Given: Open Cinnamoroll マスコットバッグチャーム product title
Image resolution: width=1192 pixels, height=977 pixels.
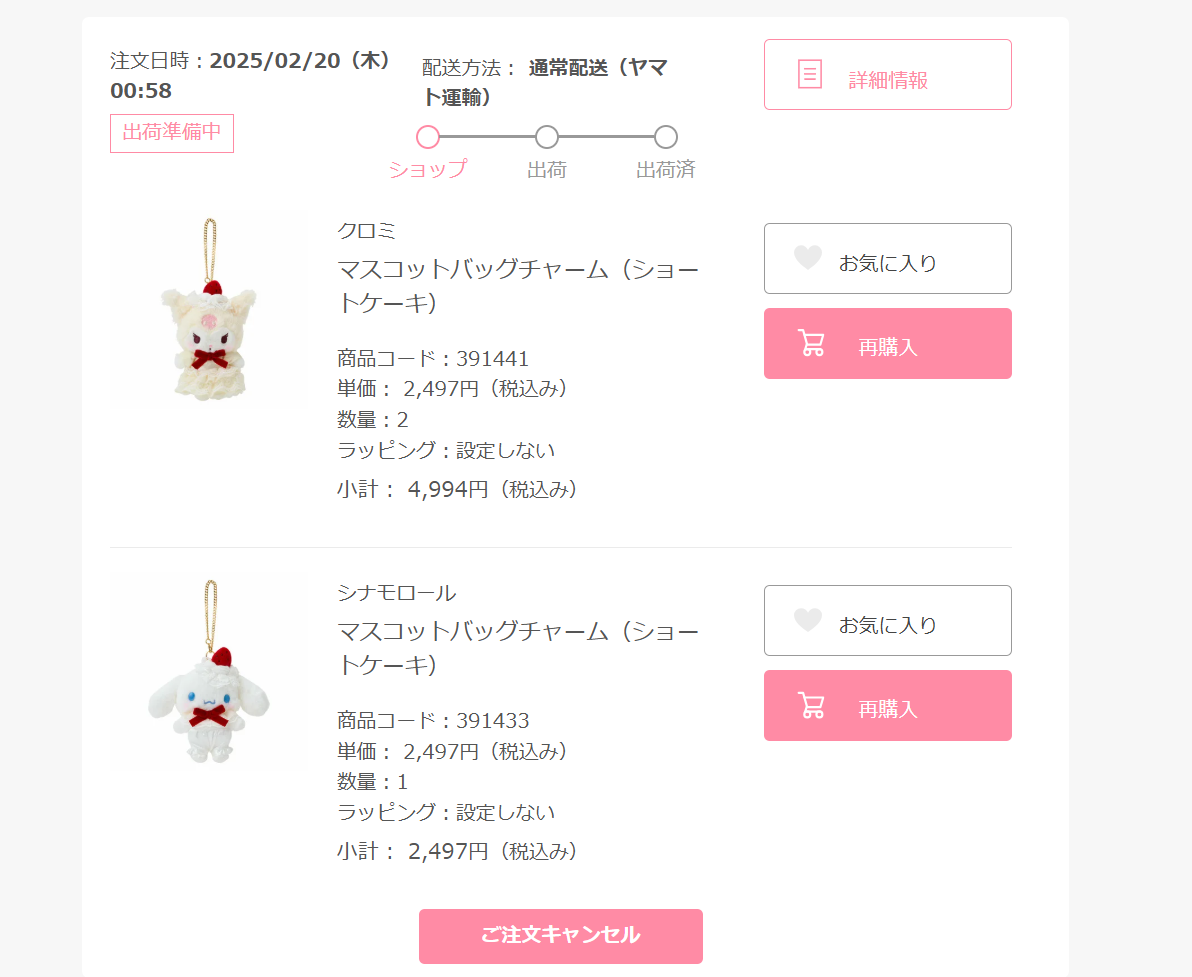Looking at the screenshot, I should [x=518, y=648].
